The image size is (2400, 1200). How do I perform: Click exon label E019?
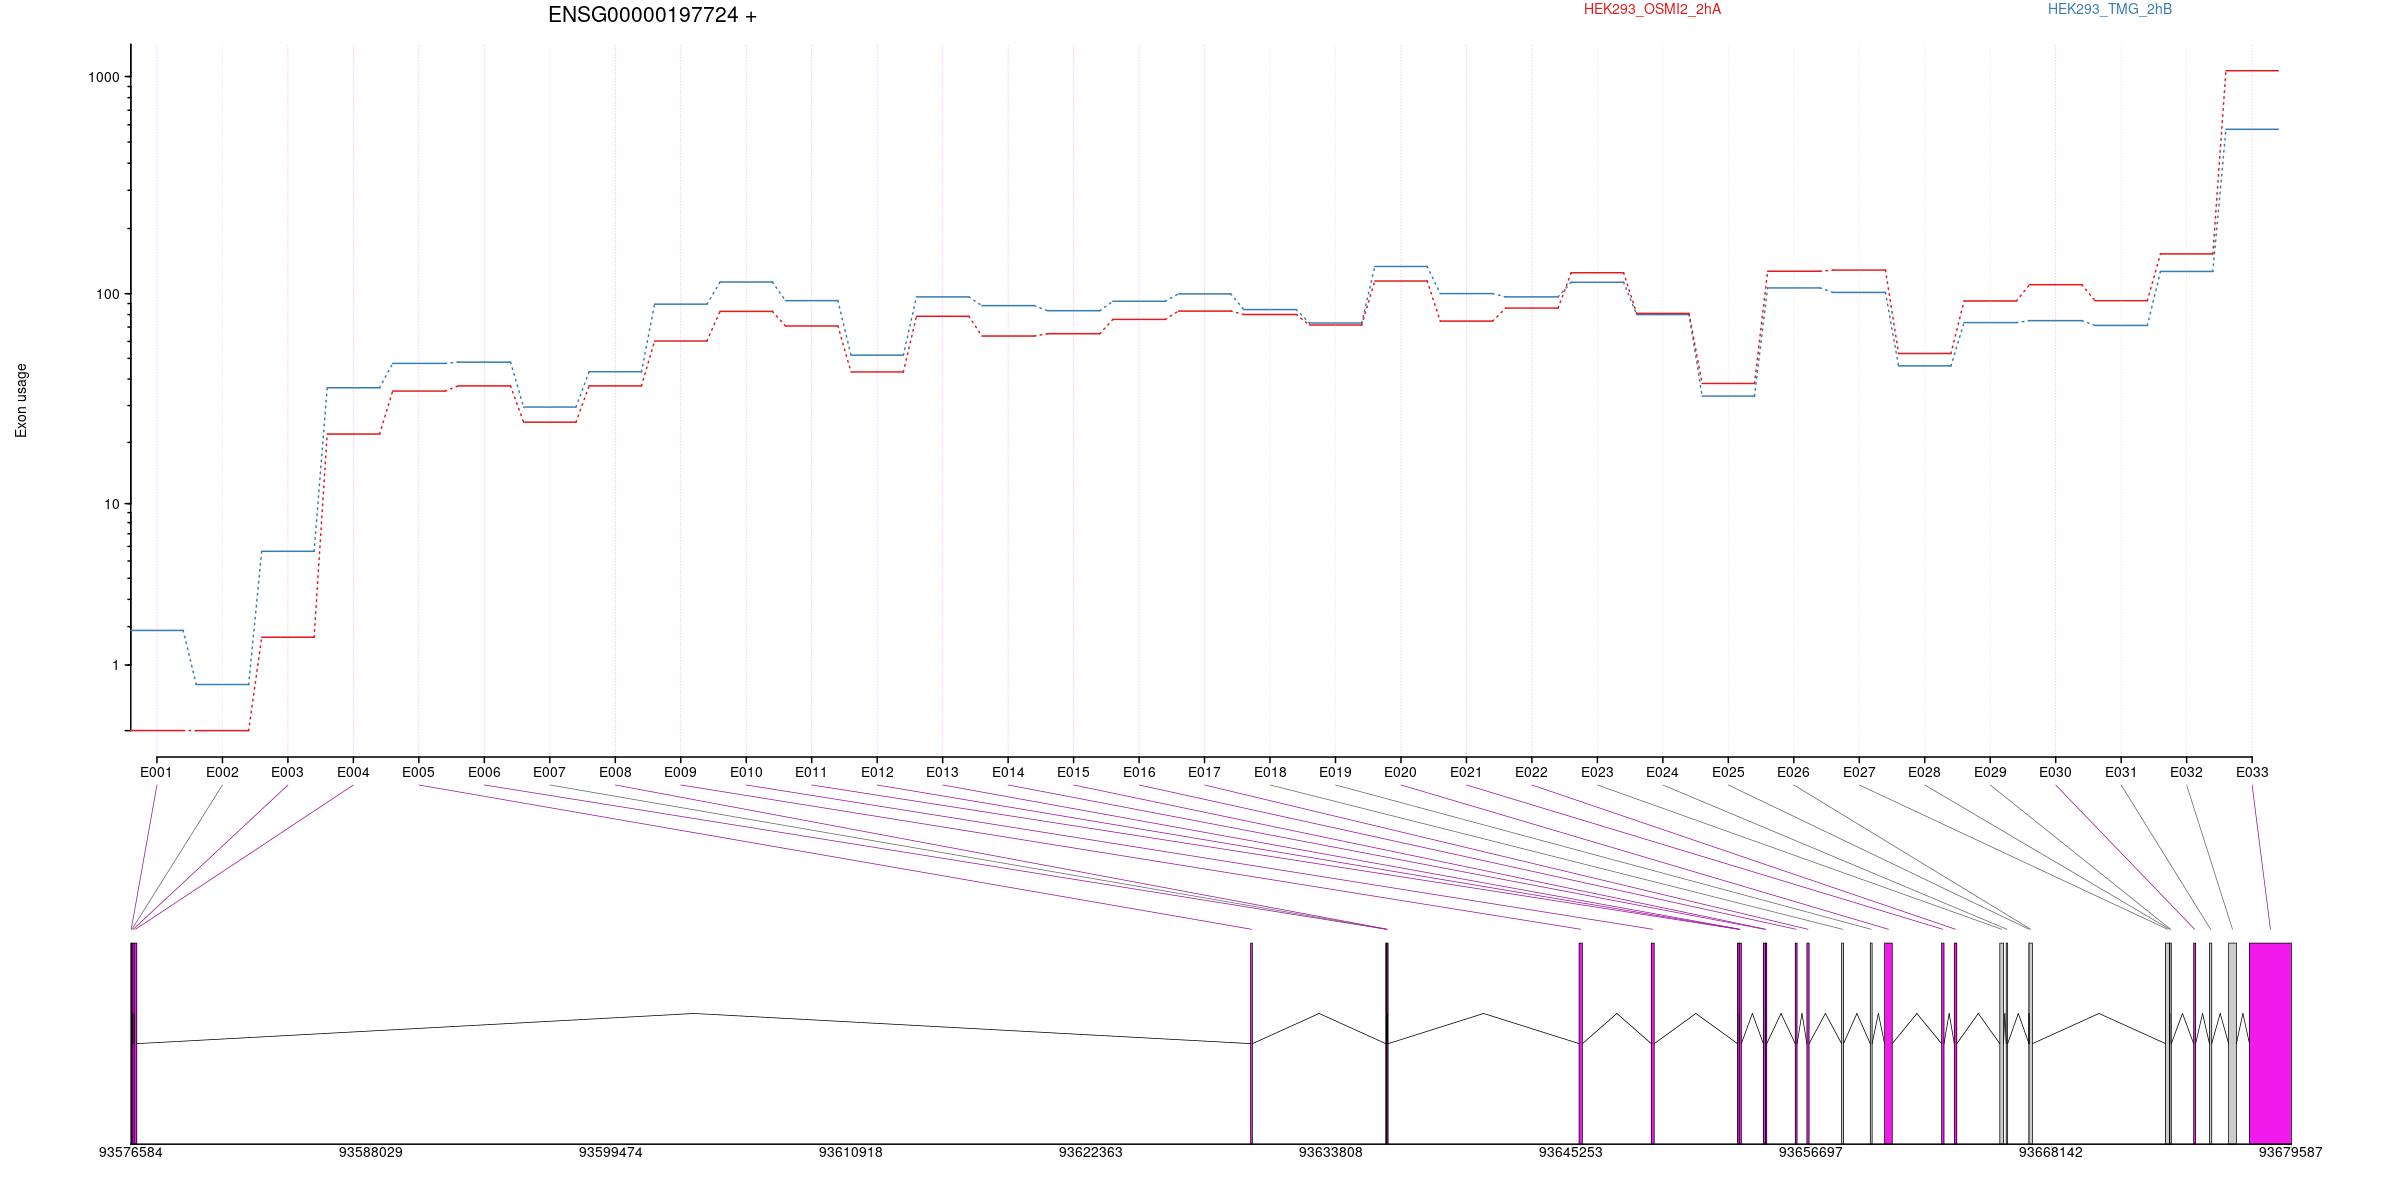coord(1335,772)
